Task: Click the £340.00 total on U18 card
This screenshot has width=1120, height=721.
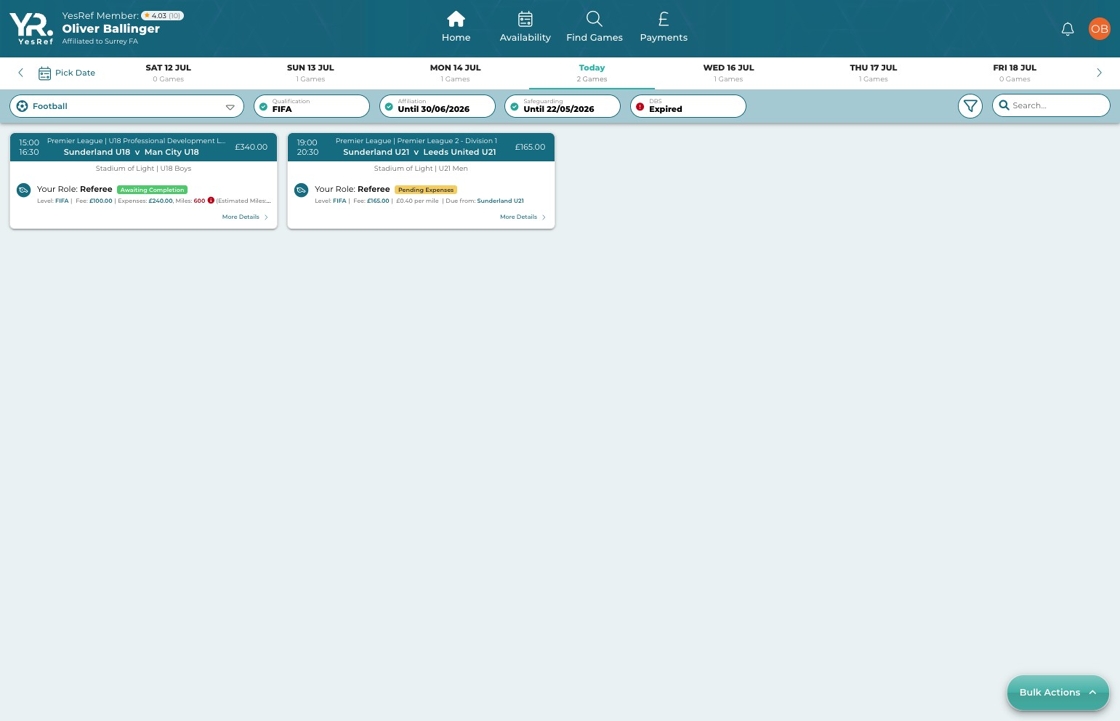Action: pyautogui.click(x=251, y=146)
